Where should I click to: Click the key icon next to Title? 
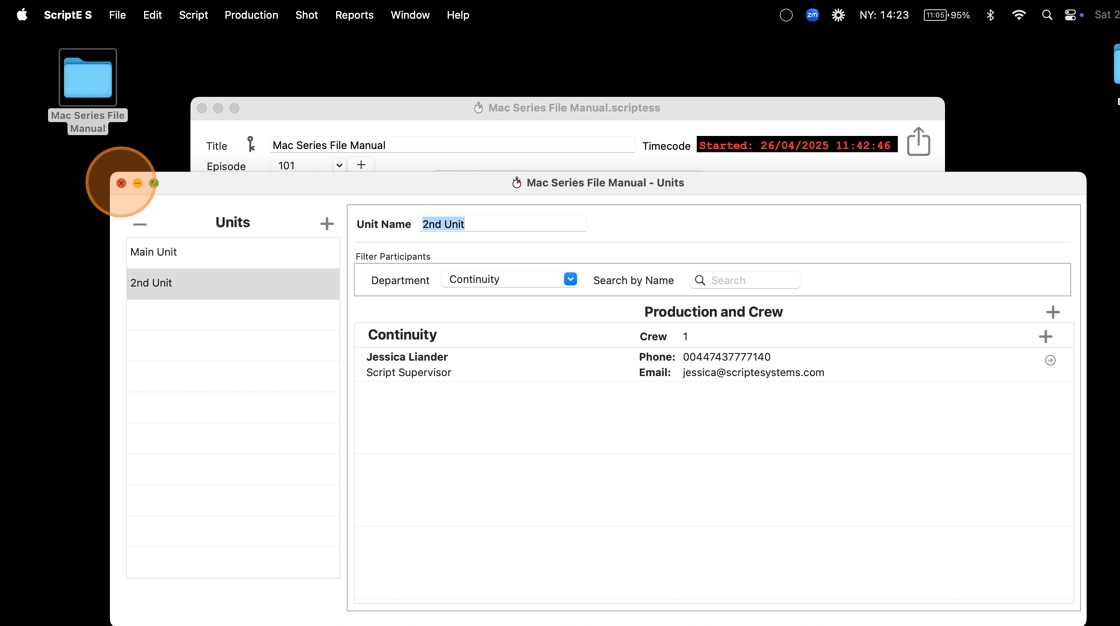coord(251,145)
